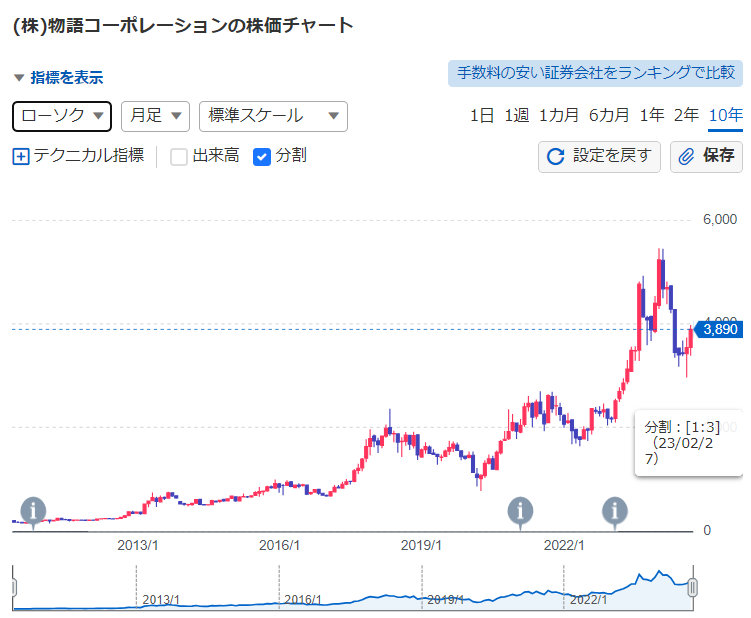The height and width of the screenshot is (618, 751).
Task: Uncheck the 分割 checkbox
Action: point(262,157)
